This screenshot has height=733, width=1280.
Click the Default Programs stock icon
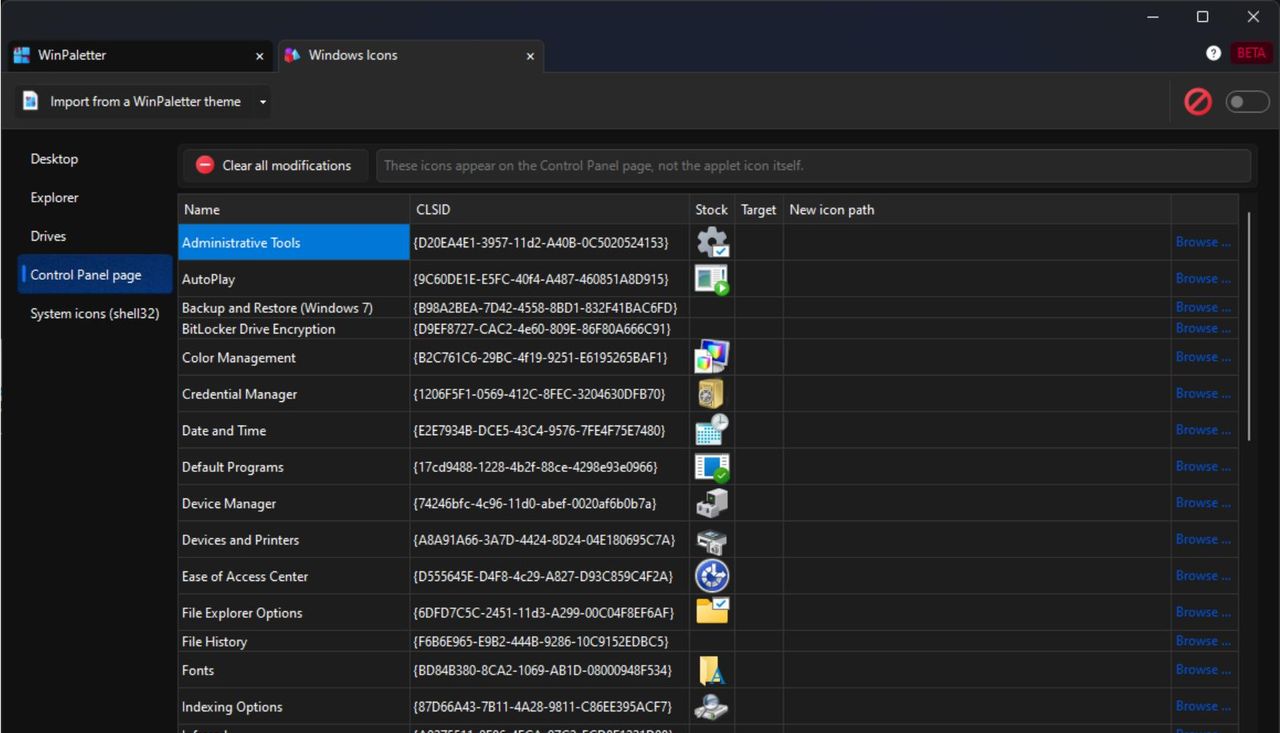tap(711, 466)
